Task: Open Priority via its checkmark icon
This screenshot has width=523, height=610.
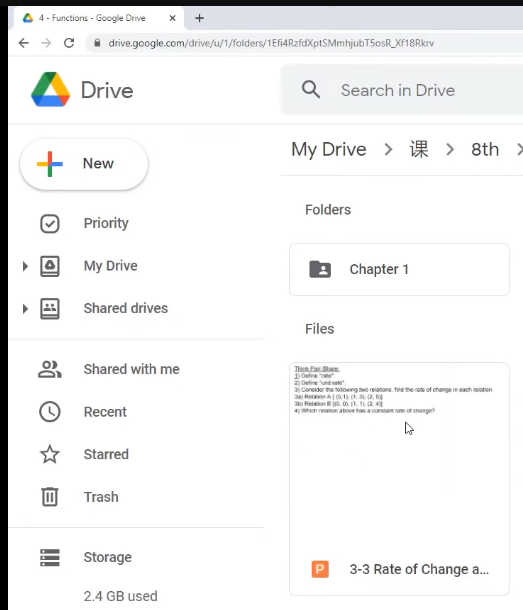Action: (x=50, y=224)
